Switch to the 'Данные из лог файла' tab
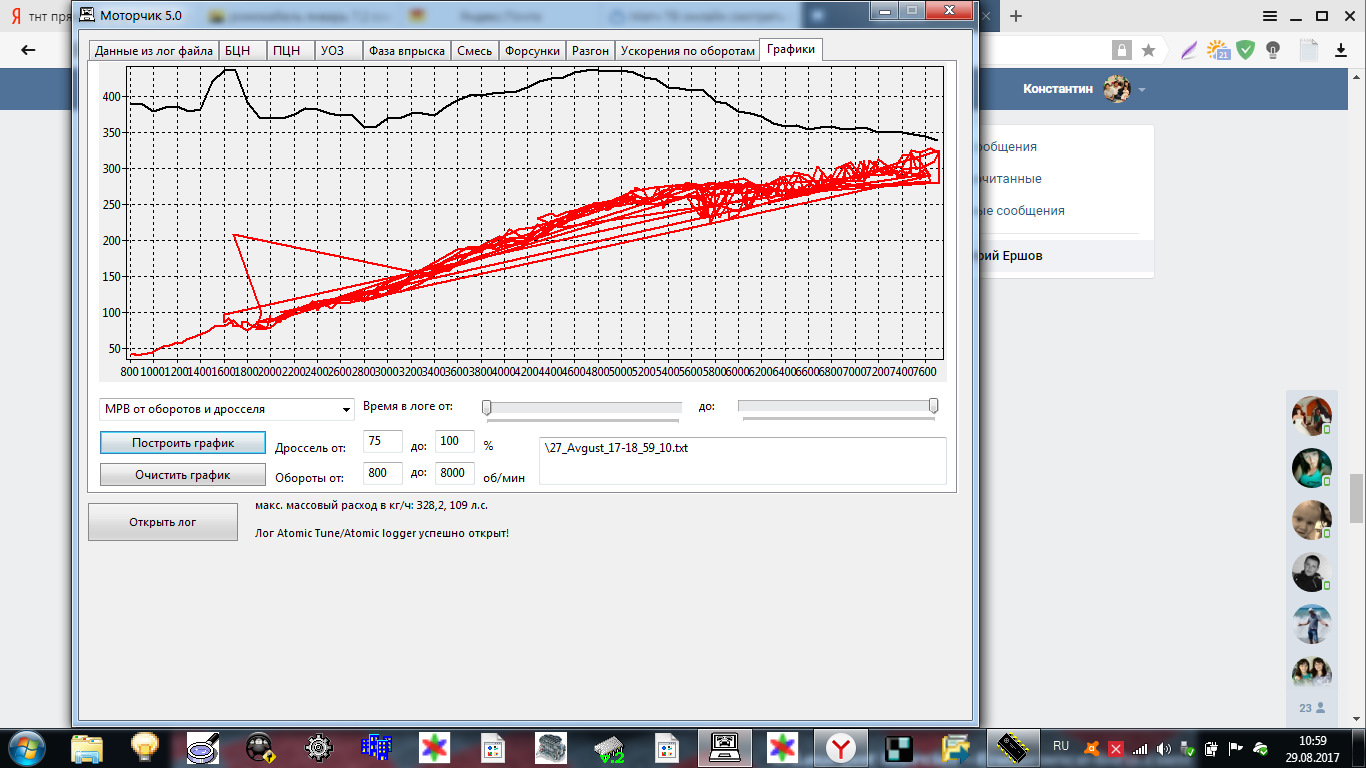The image size is (1366, 768). point(154,51)
